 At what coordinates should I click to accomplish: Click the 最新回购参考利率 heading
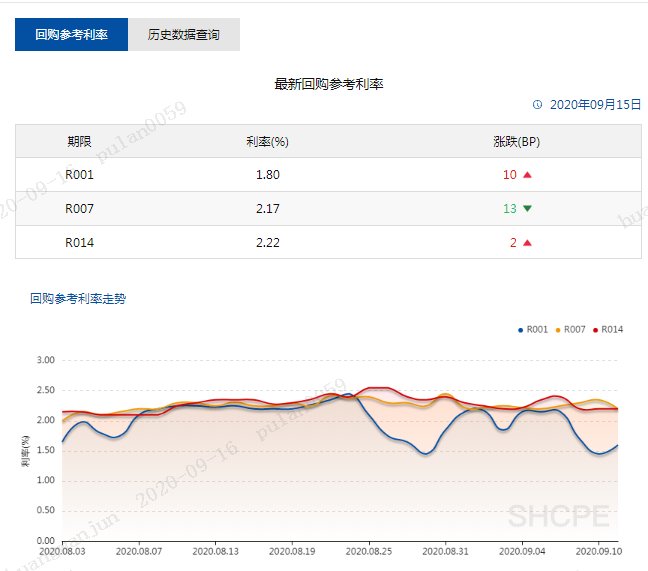point(329,84)
